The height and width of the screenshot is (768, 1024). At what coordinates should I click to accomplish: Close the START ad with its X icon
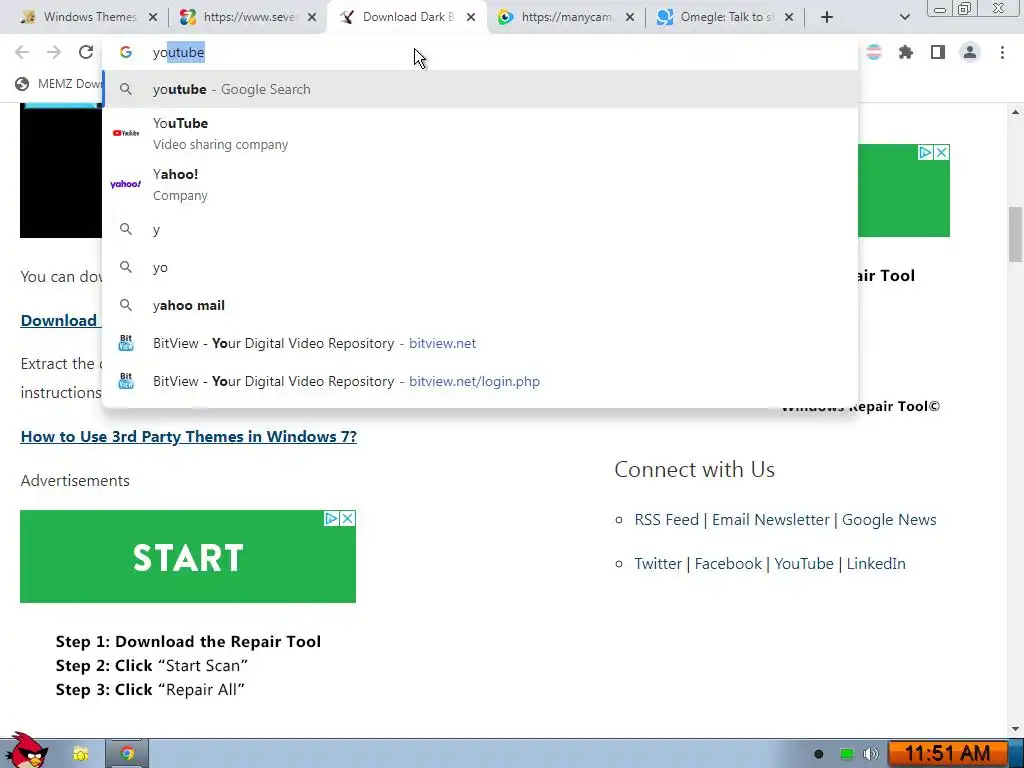click(348, 519)
